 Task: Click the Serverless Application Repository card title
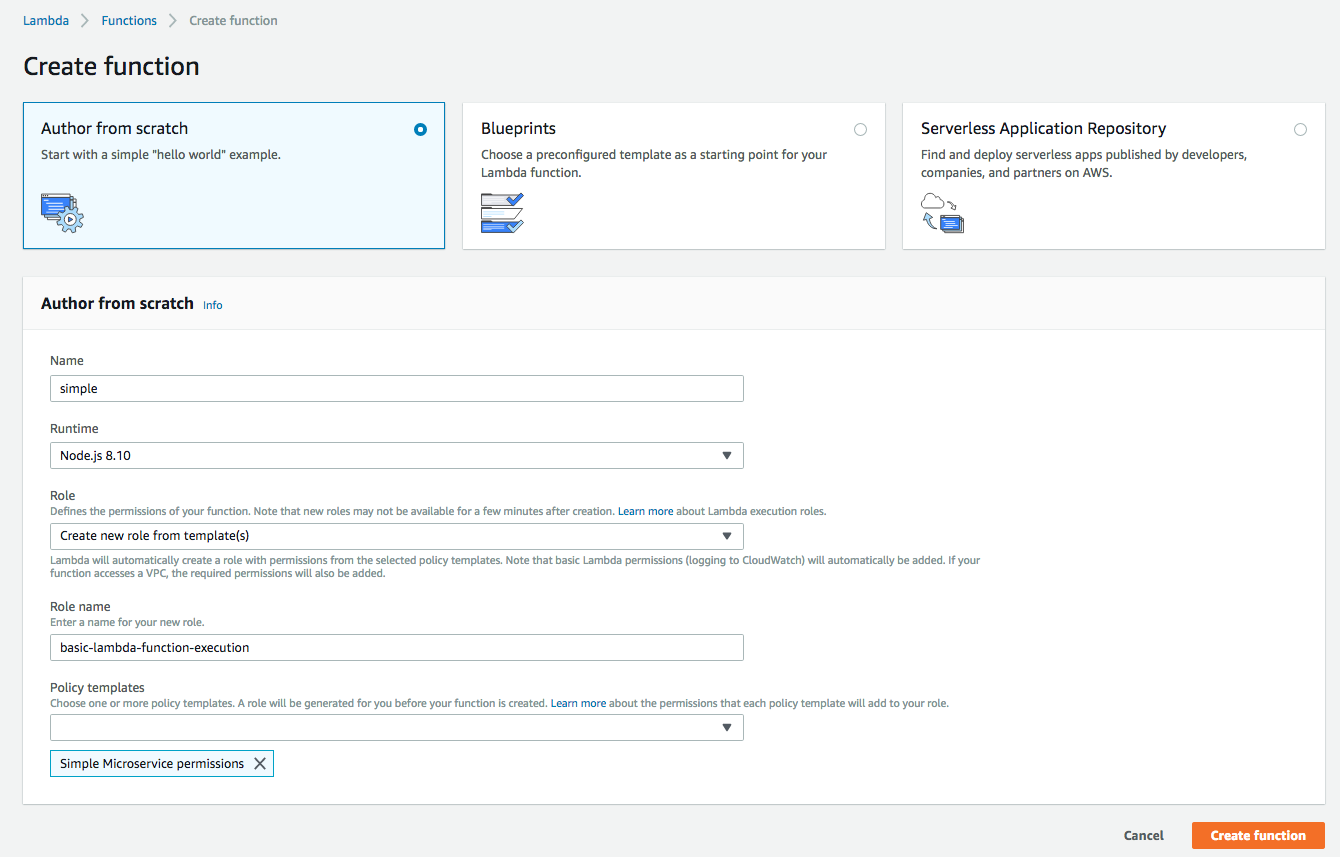coord(1044,129)
